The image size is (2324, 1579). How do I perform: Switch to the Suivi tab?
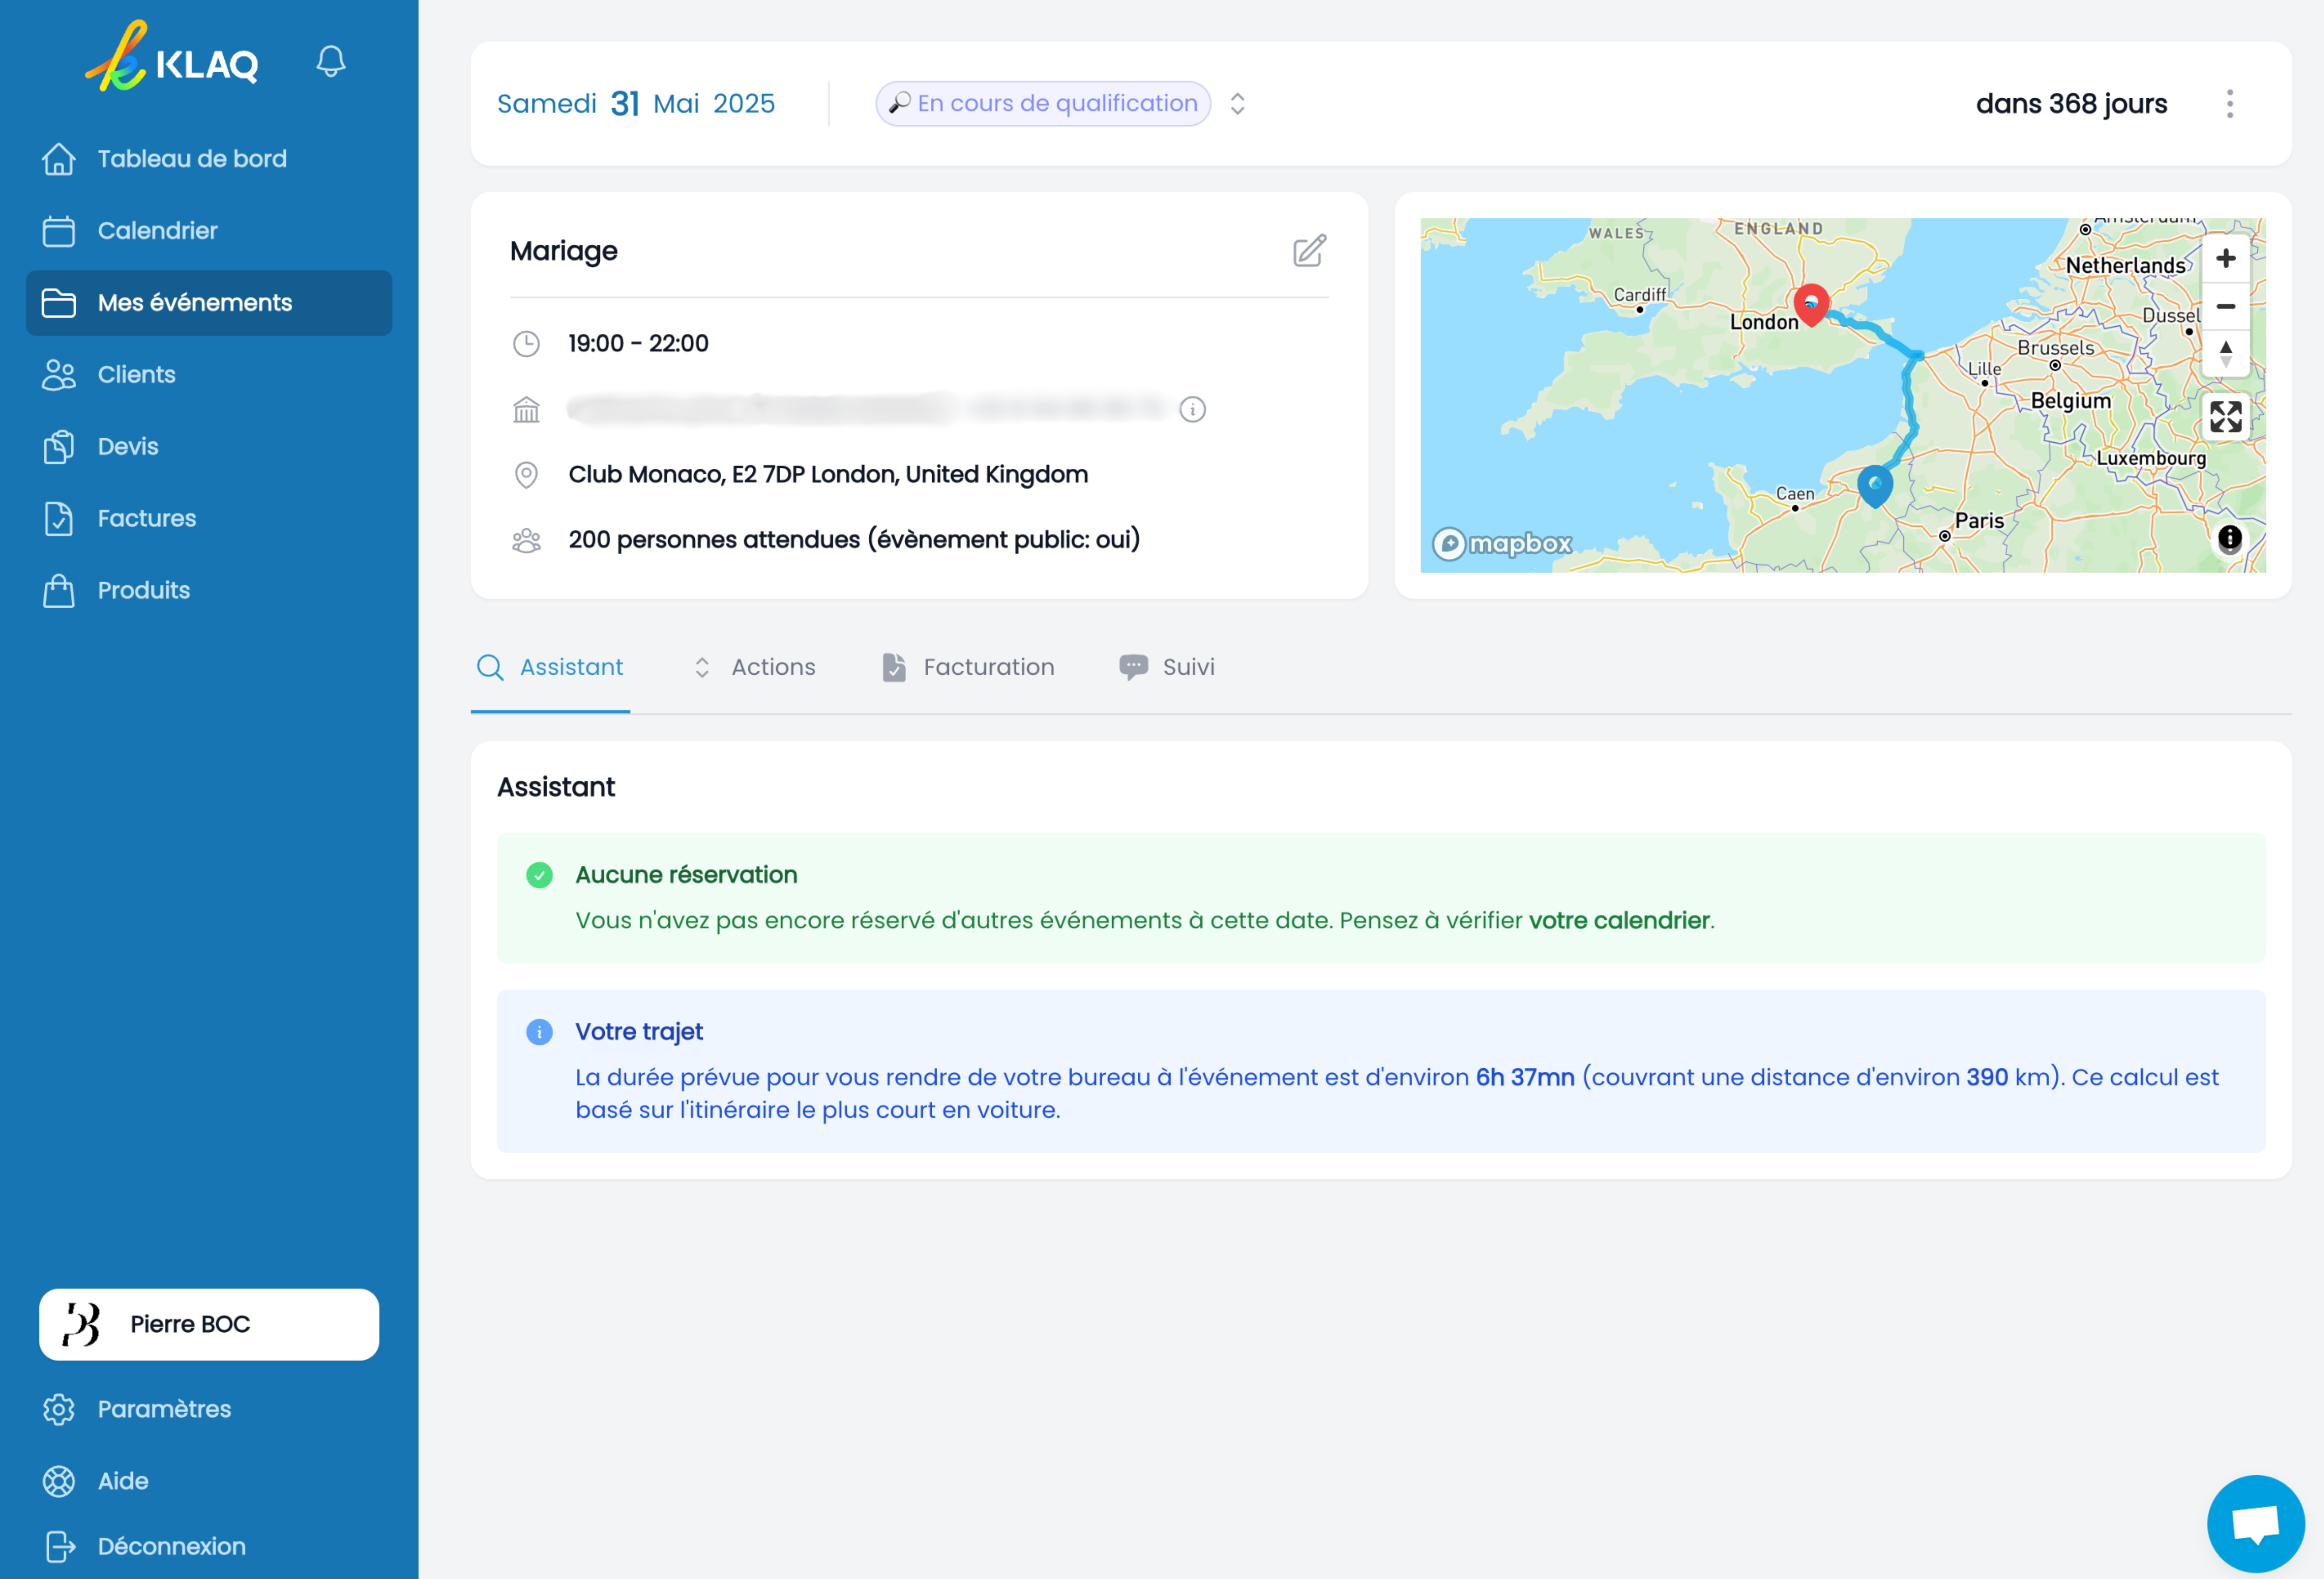1167,667
